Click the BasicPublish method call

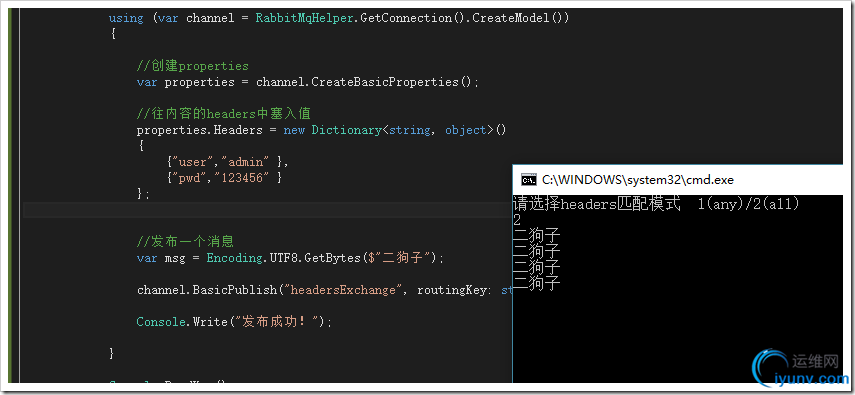(234, 290)
